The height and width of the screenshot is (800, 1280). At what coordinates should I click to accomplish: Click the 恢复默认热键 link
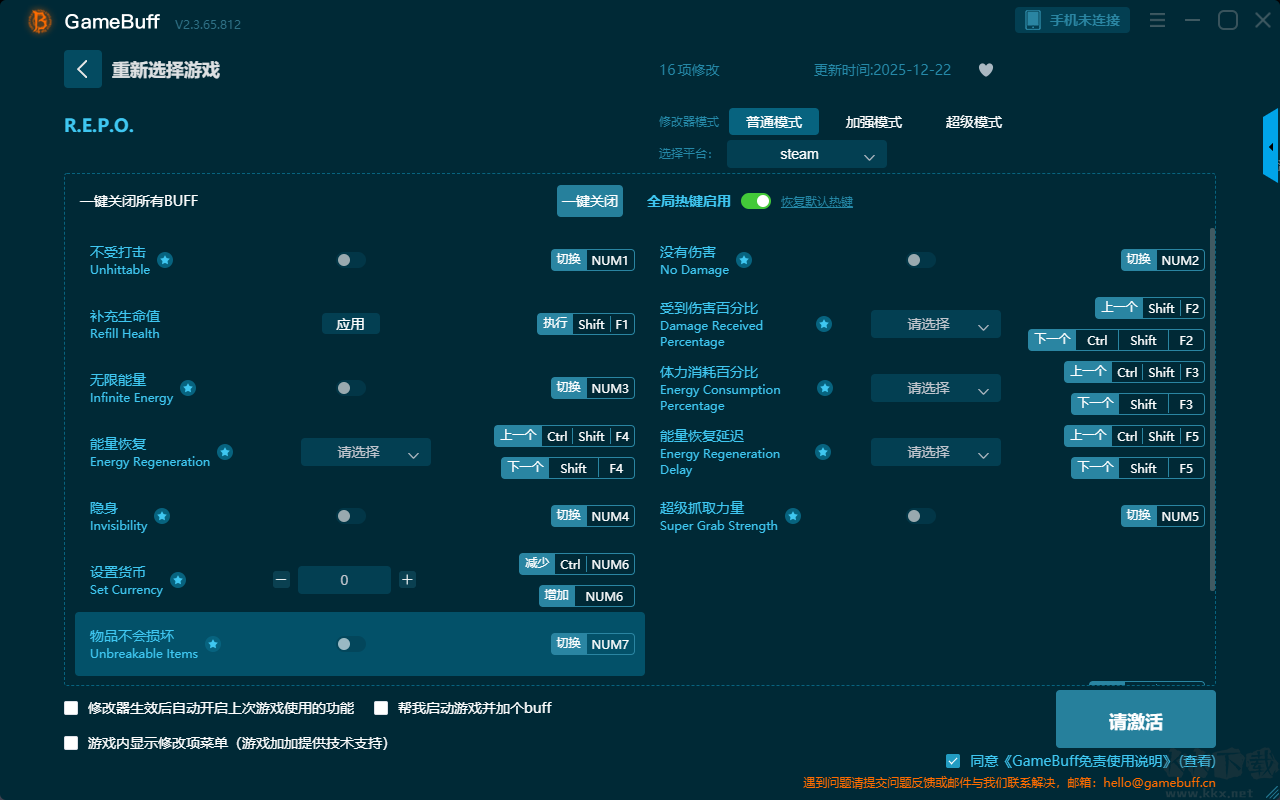pyautogui.click(x=817, y=202)
